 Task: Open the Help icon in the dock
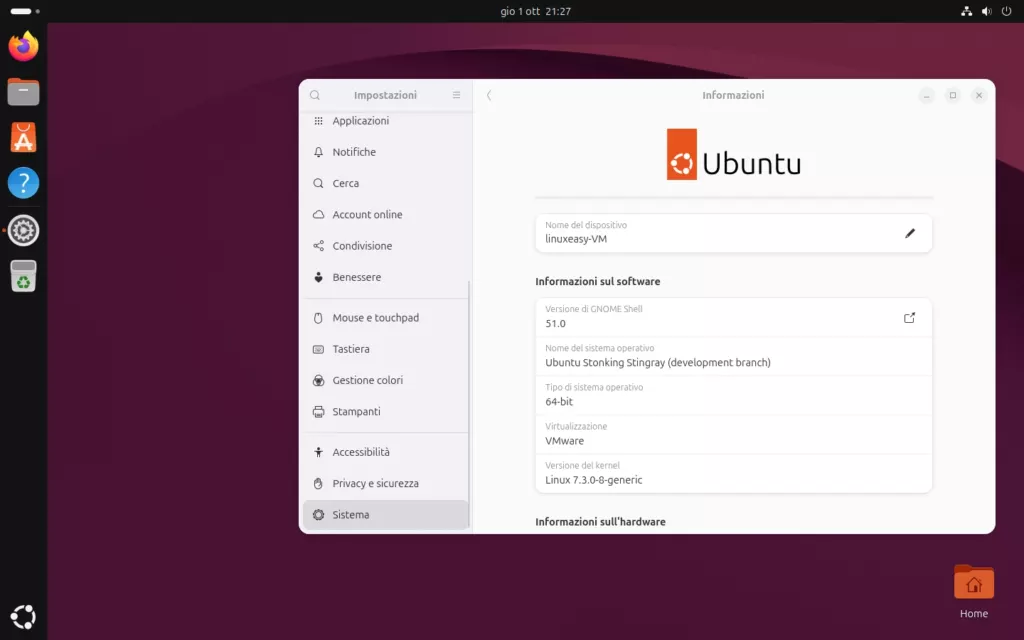[x=24, y=184]
